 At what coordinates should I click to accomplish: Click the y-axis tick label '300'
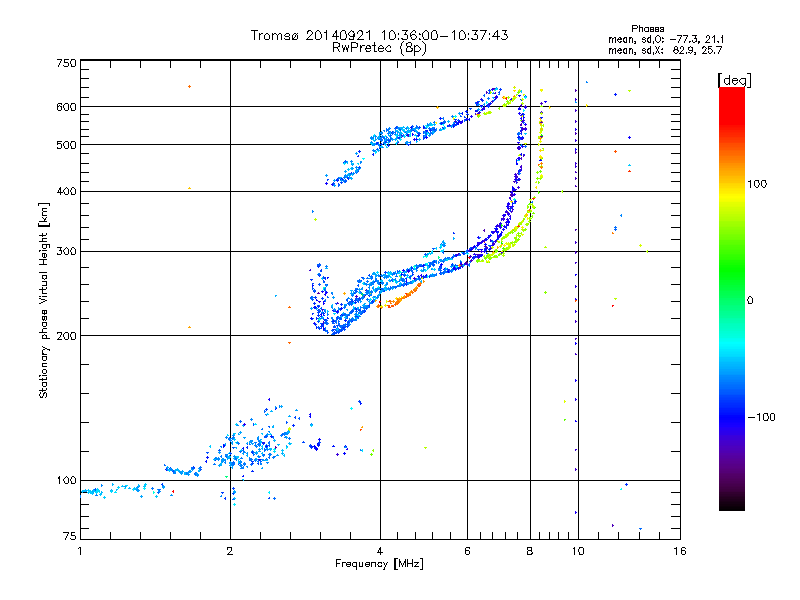(x=66, y=252)
